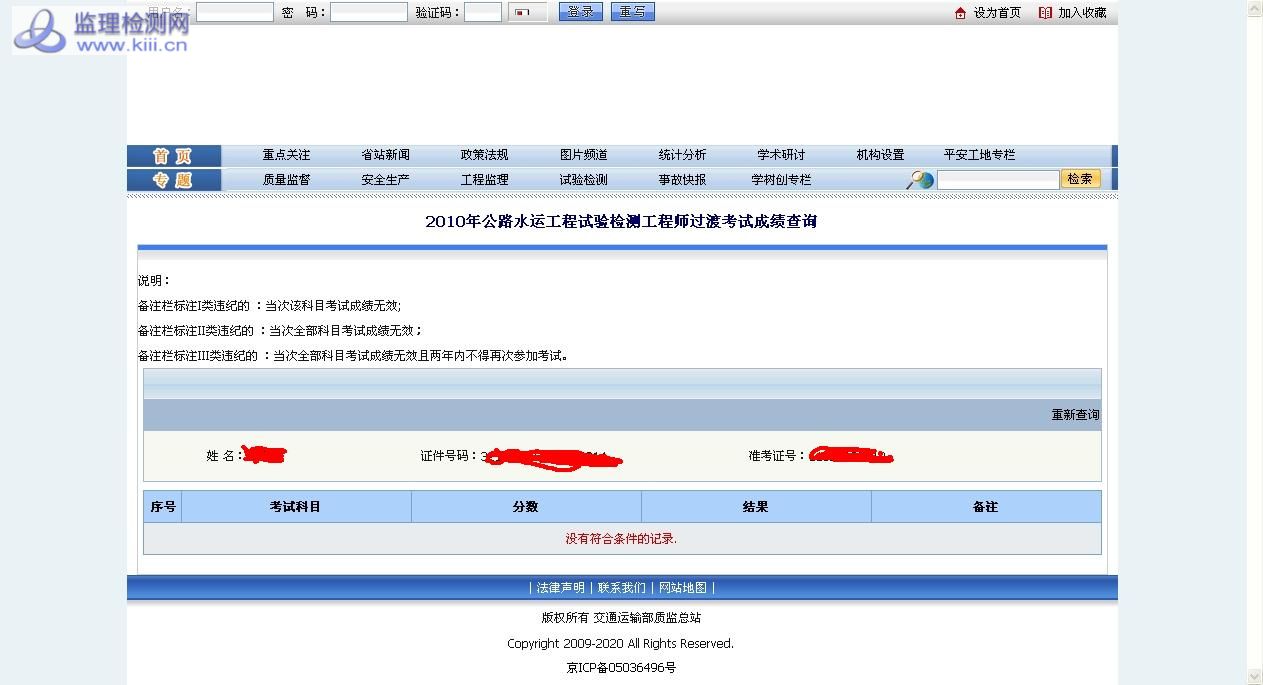The height and width of the screenshot is (685, 1263).
Task: Open the 专题 topics tab
Action: pyautogui.click(x=173, y=180)
